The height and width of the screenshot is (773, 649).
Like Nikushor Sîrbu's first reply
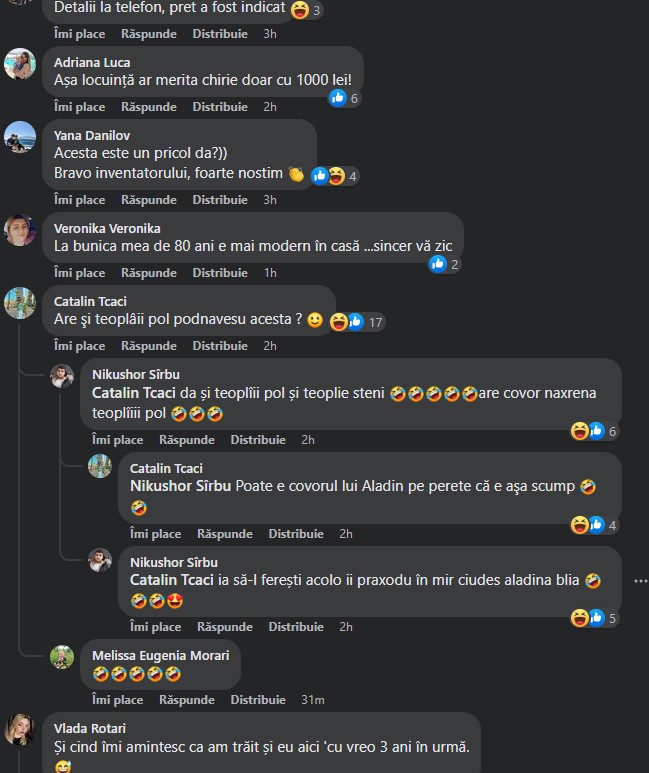click(x=117, y=440)
